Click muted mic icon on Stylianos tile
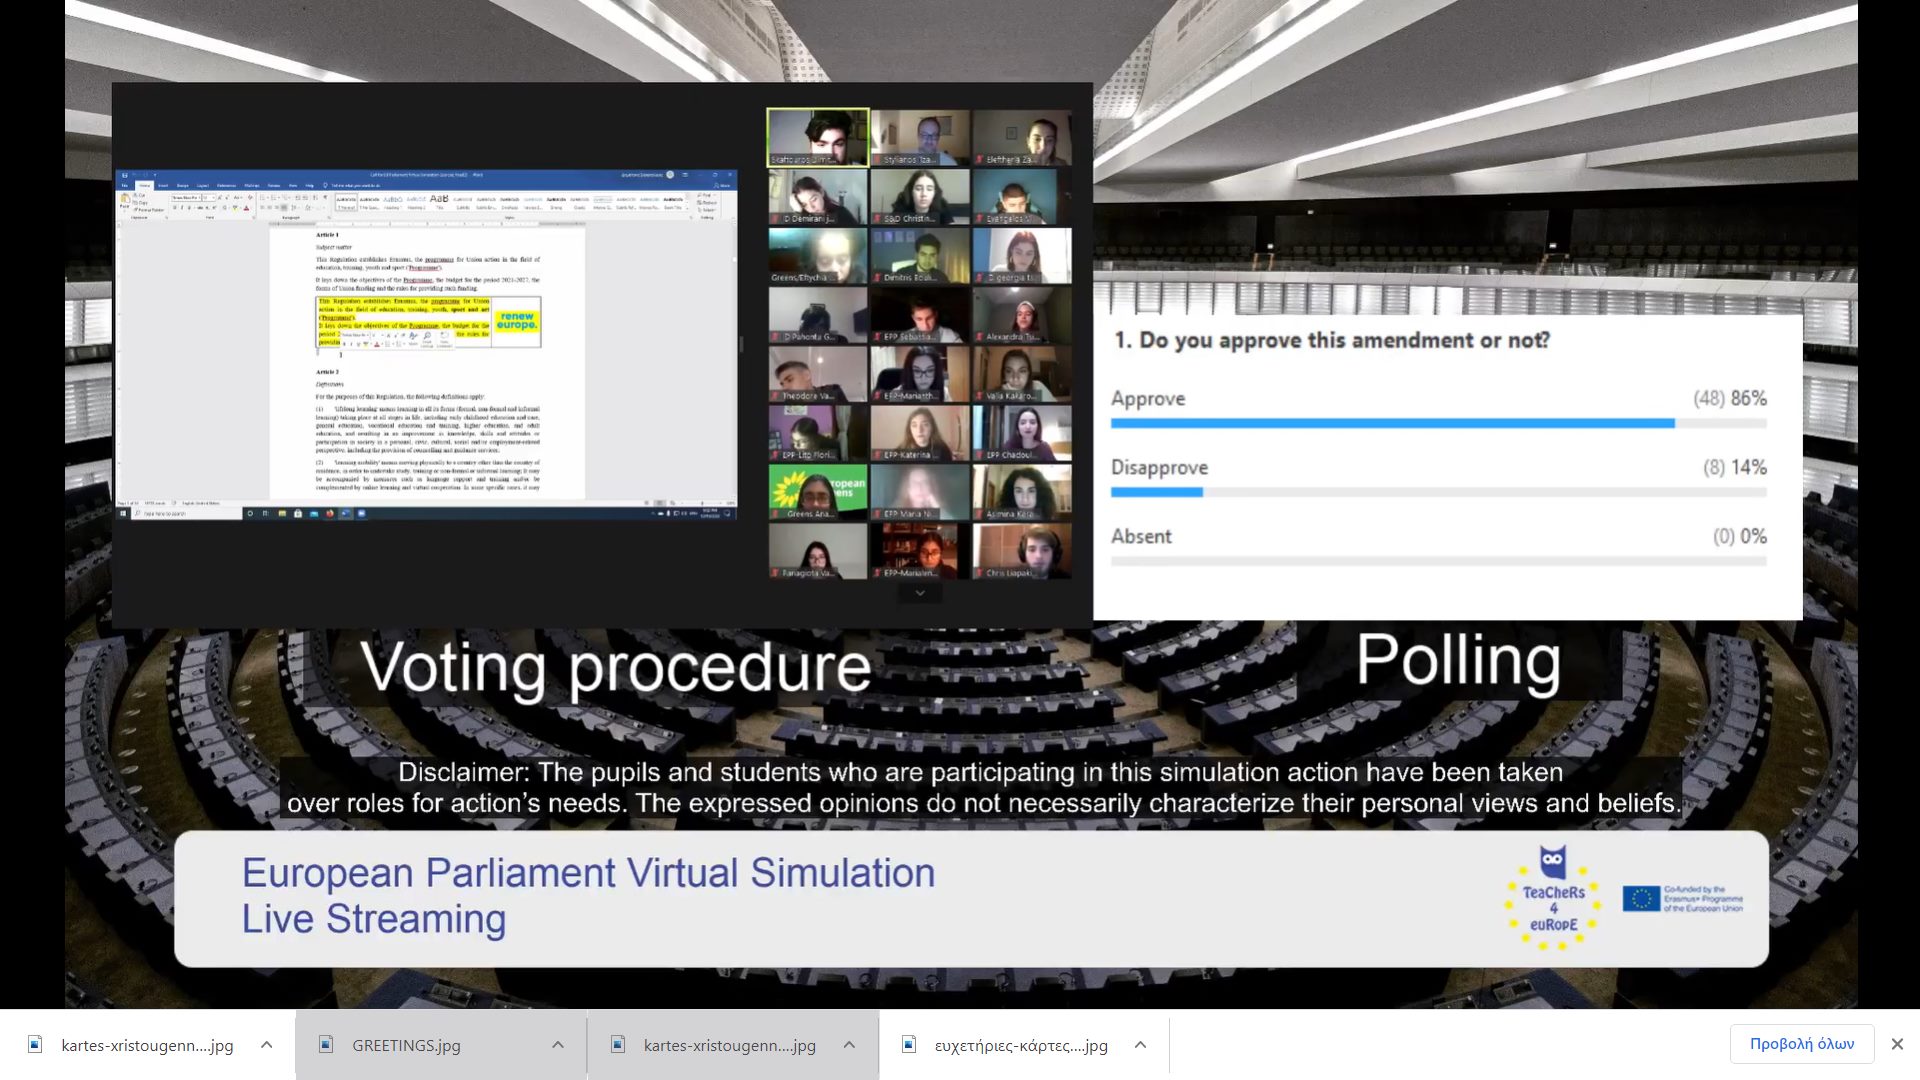 click(x=877, y=160)
